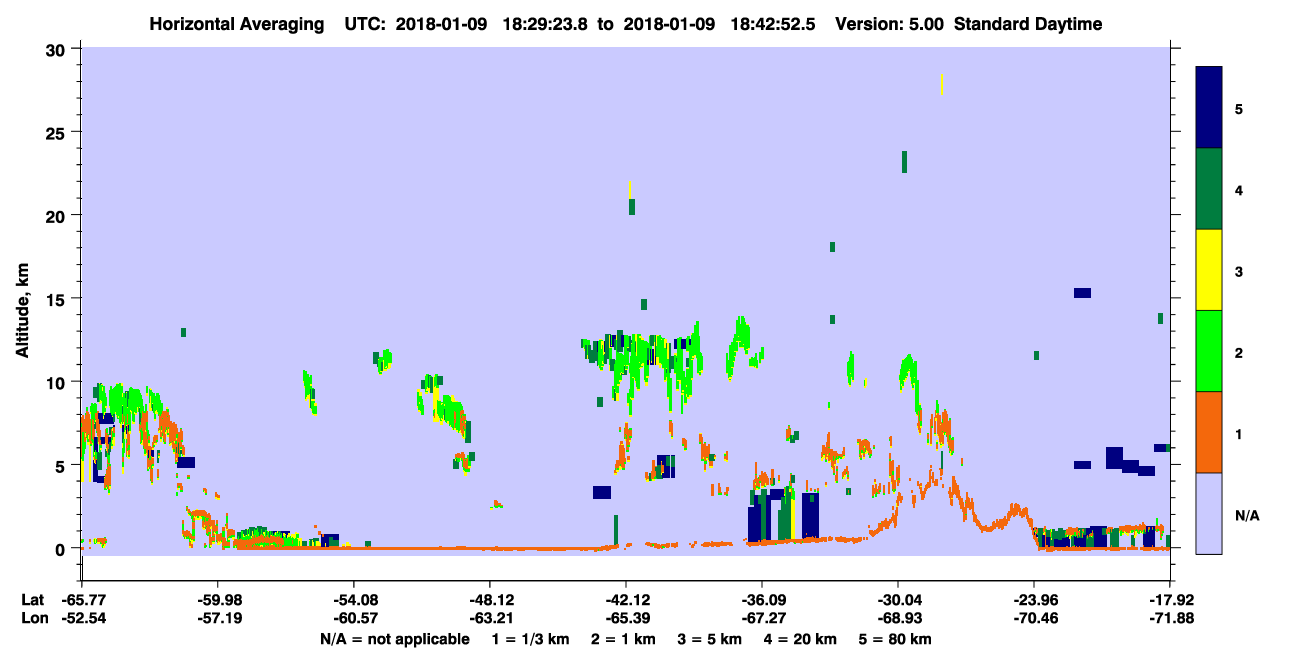Click longitude value -65.39
Image resolution: width=1300 pixels, height=667 pixels.
coord(626,619)
